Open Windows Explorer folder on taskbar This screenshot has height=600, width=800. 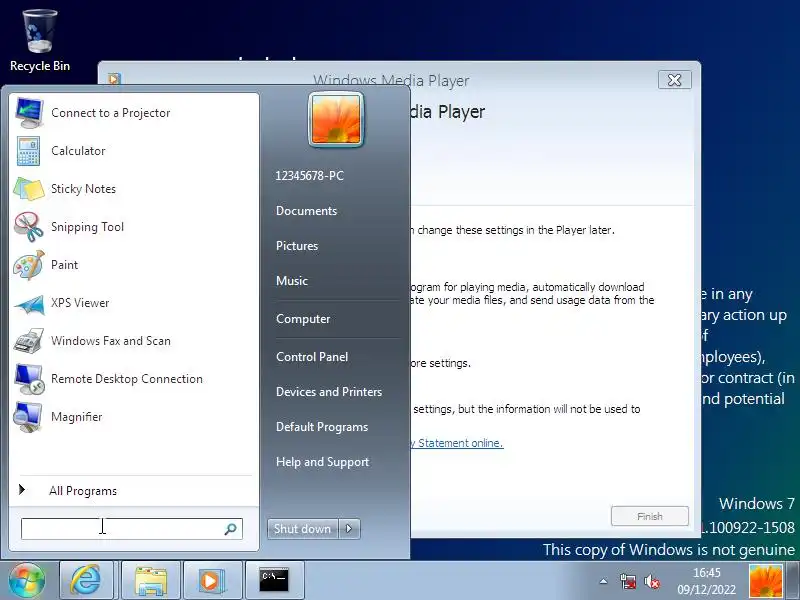[x=151, y=580]
